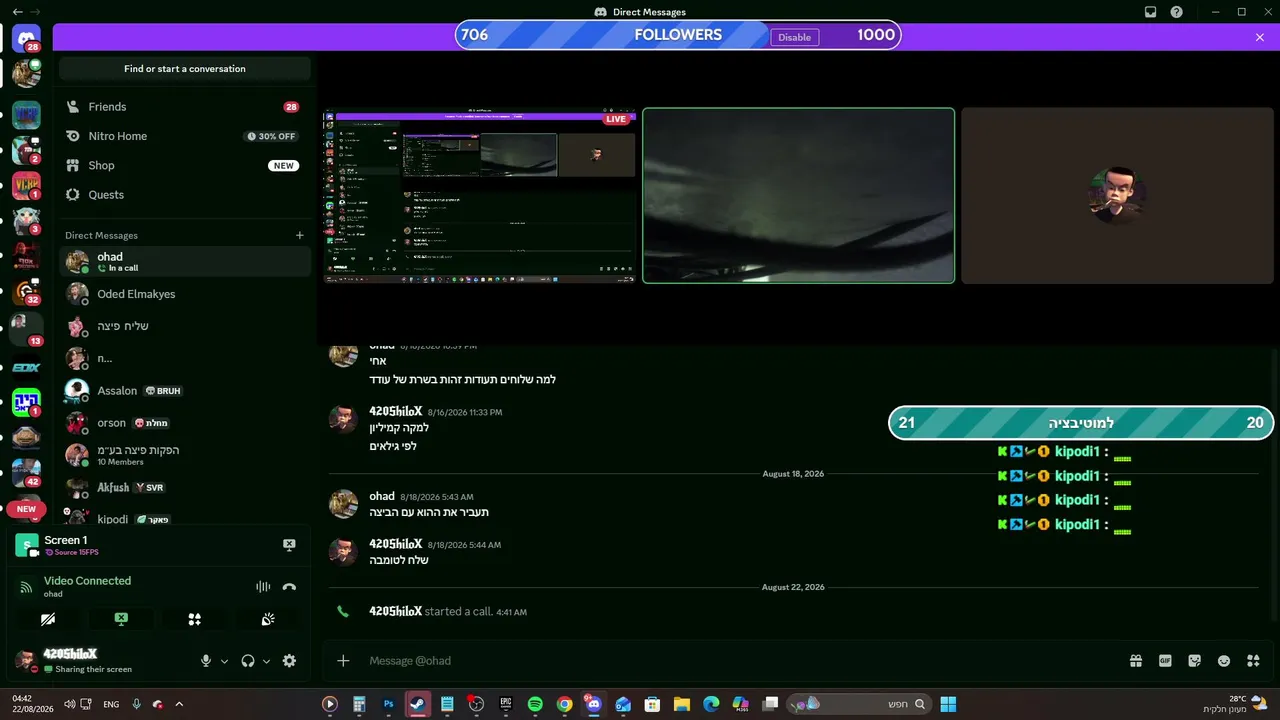
Task: Open the Apps launcher in message bar
Action: (1253, 661)
